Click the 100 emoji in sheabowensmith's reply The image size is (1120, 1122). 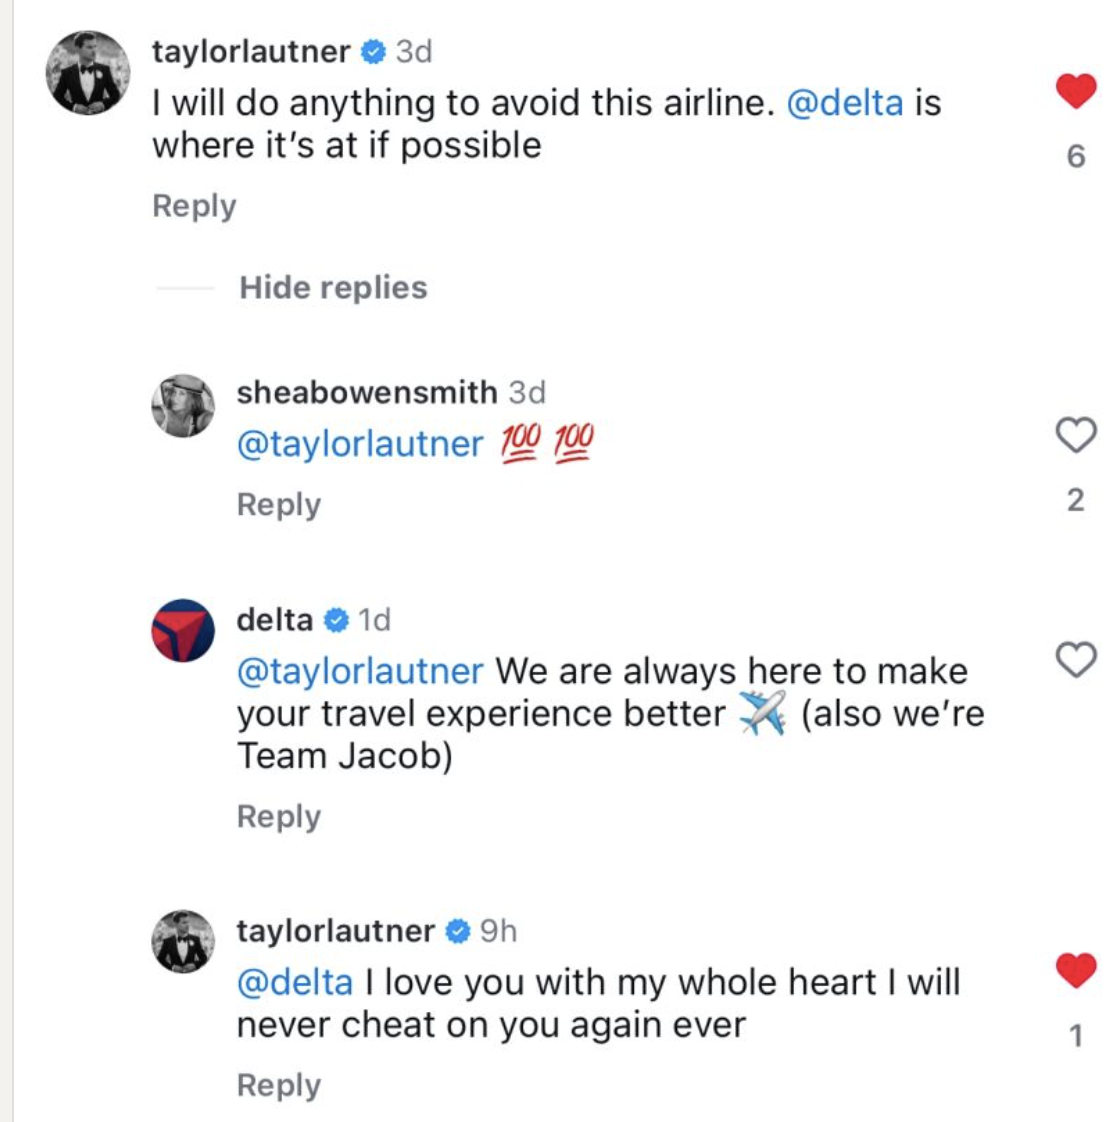[519, 443]
